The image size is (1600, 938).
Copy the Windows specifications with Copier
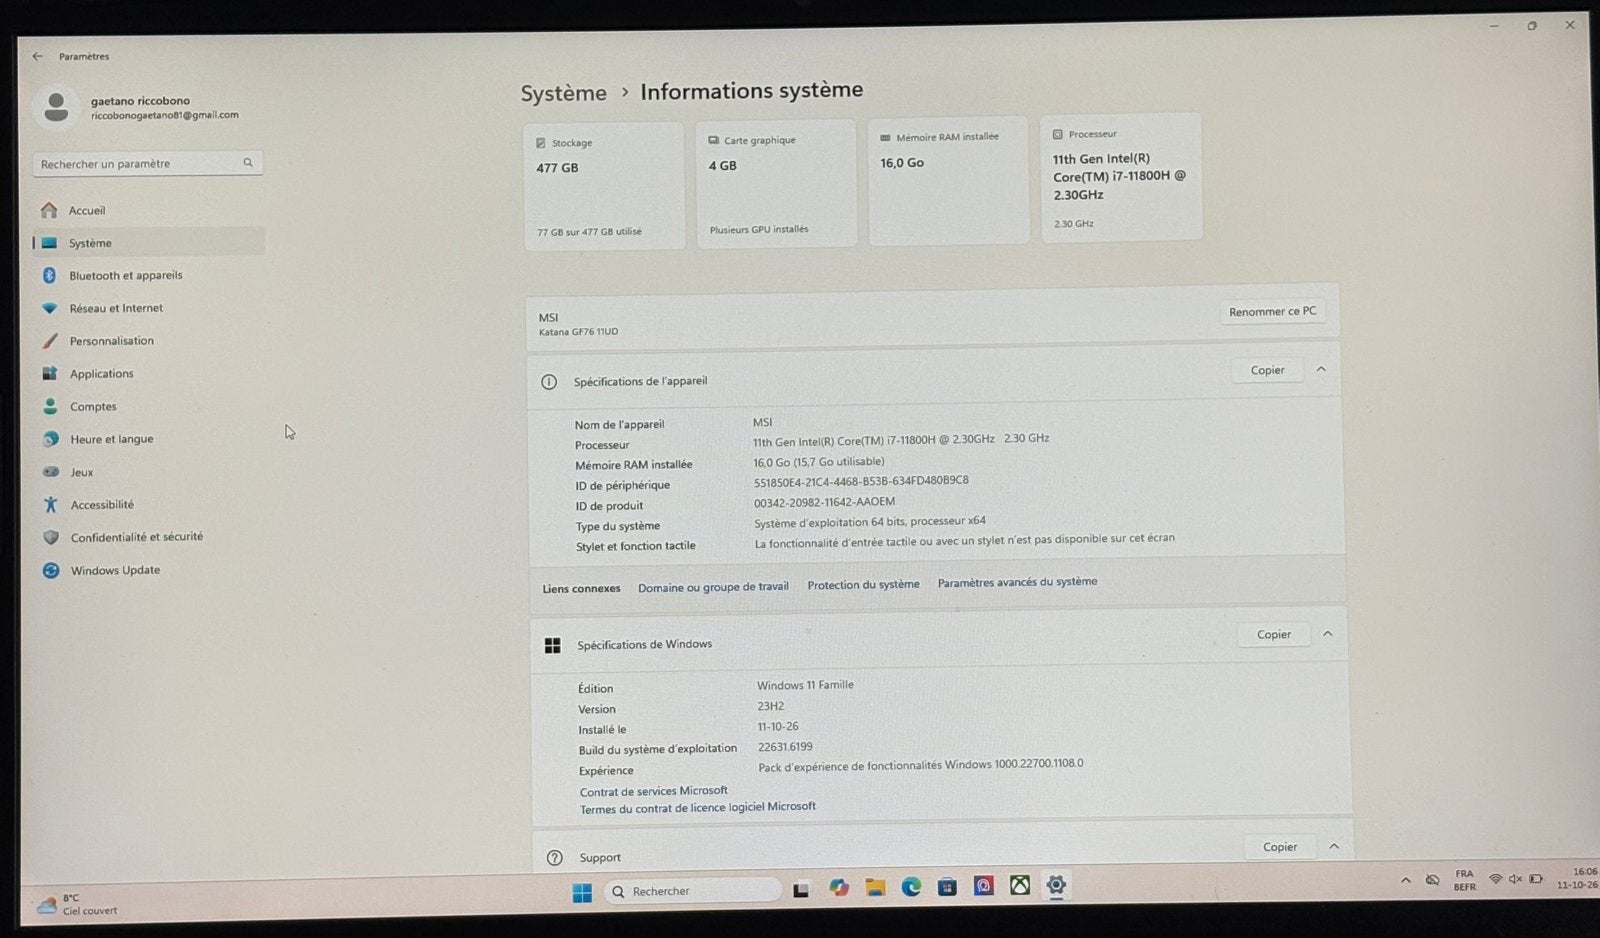click(1274, 634)
